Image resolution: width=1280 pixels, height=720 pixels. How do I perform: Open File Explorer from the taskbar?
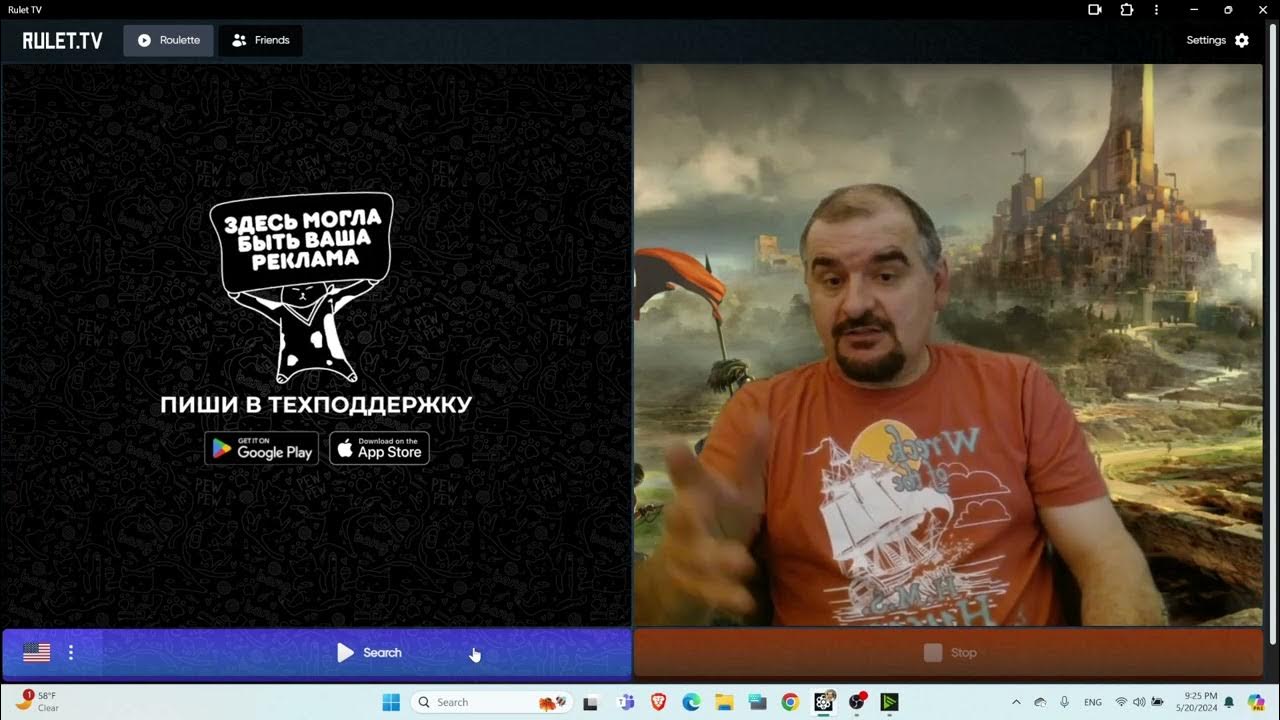724,702
